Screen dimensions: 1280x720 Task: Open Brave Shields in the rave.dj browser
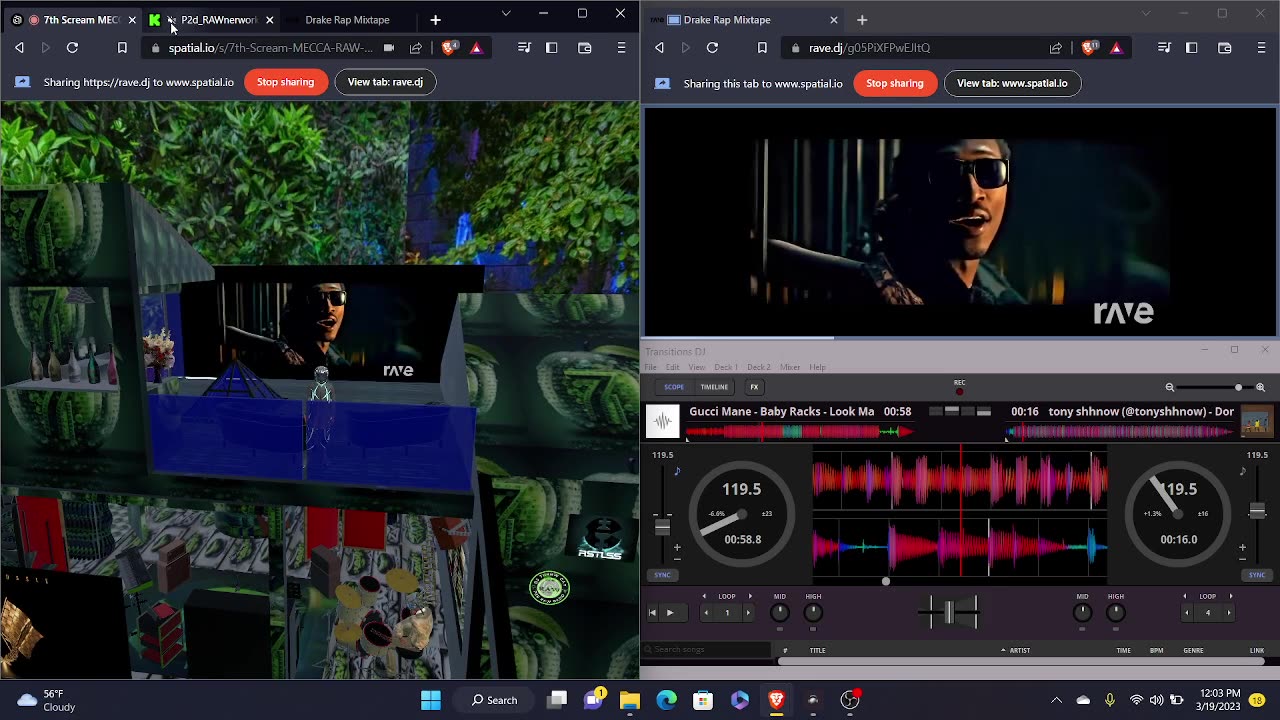pos(1089,47)
